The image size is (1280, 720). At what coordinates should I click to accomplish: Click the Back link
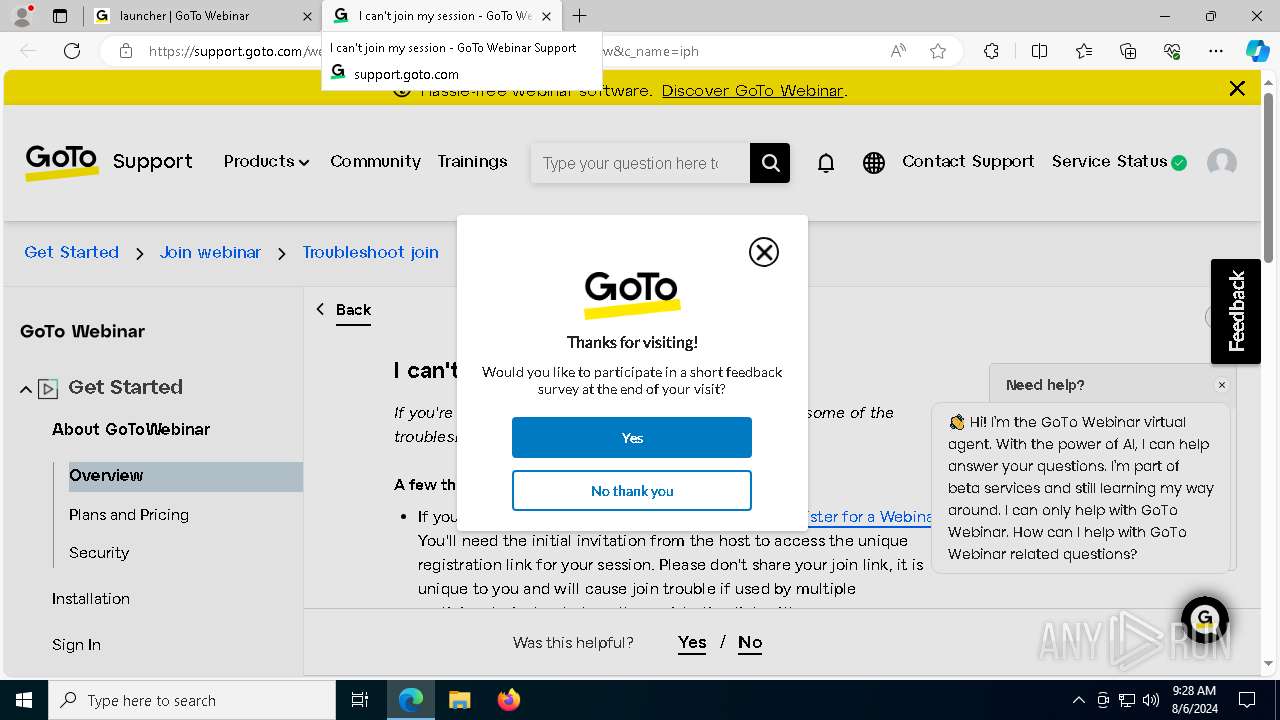click(353, 310)
